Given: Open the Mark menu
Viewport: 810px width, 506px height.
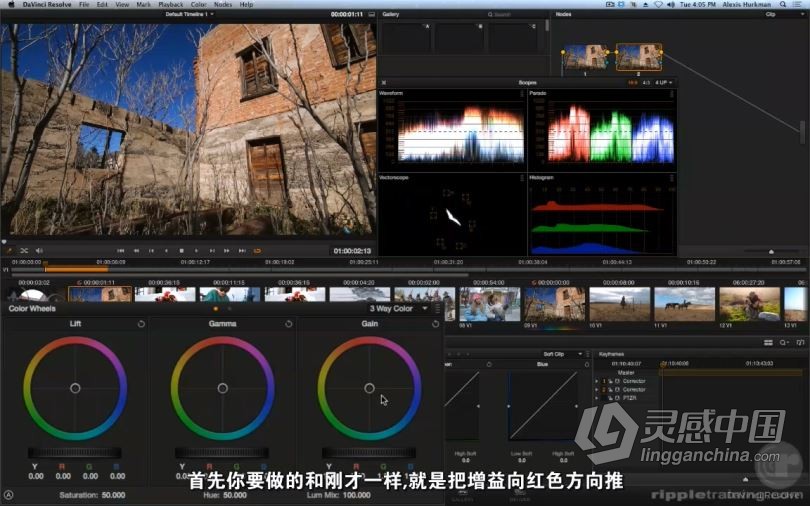Looking at the screenshot, I should point(143,4).
